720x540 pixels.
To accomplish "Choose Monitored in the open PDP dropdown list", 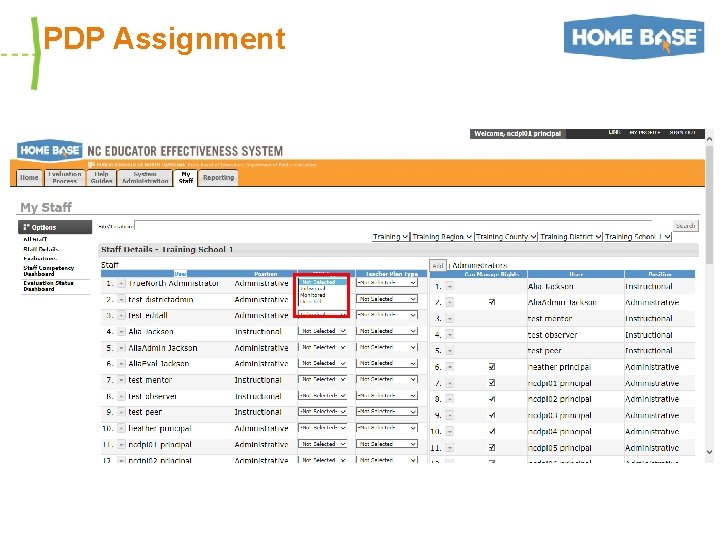I will click(313, 295).
